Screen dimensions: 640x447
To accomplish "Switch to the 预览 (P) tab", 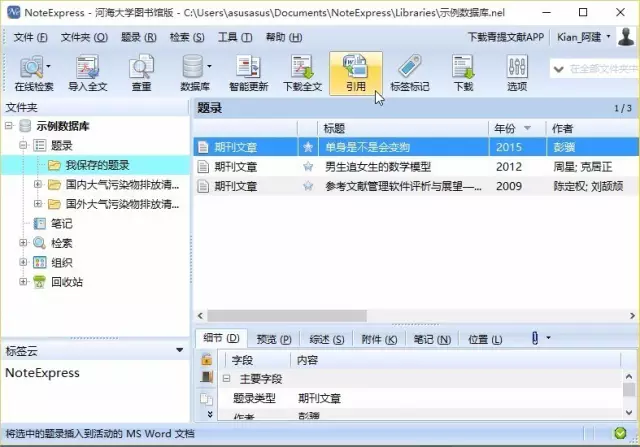I will coord(274,339).
